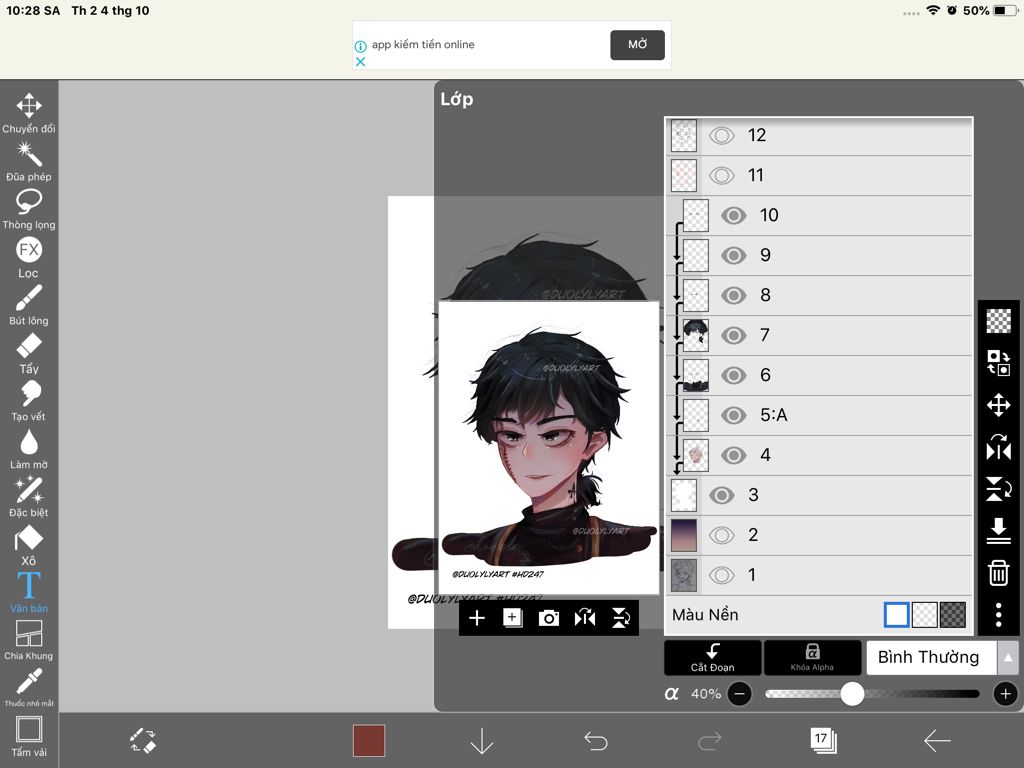Toggle visibility of layer 10
Image resolution: width=1024 pixels, height=768 pixels.
(x=733, y=216)
